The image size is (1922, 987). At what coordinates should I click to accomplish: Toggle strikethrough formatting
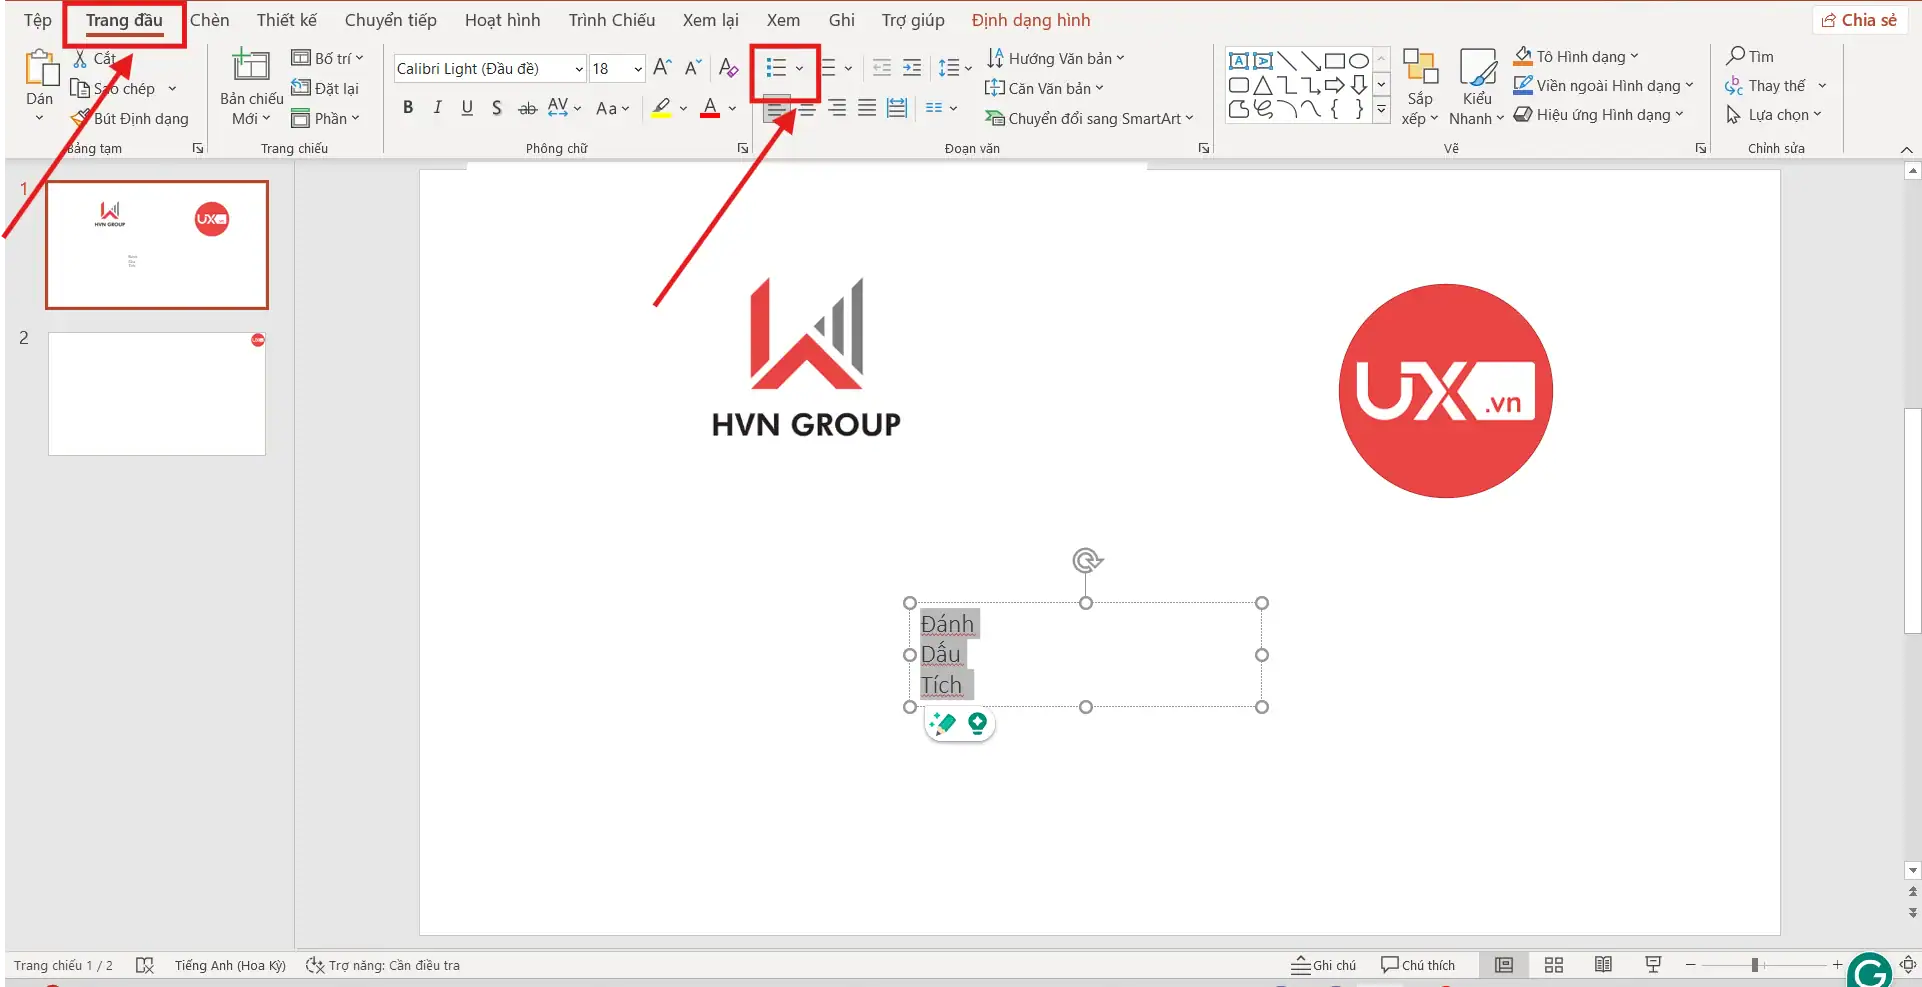pyautogui.click(x=527, y=108)
